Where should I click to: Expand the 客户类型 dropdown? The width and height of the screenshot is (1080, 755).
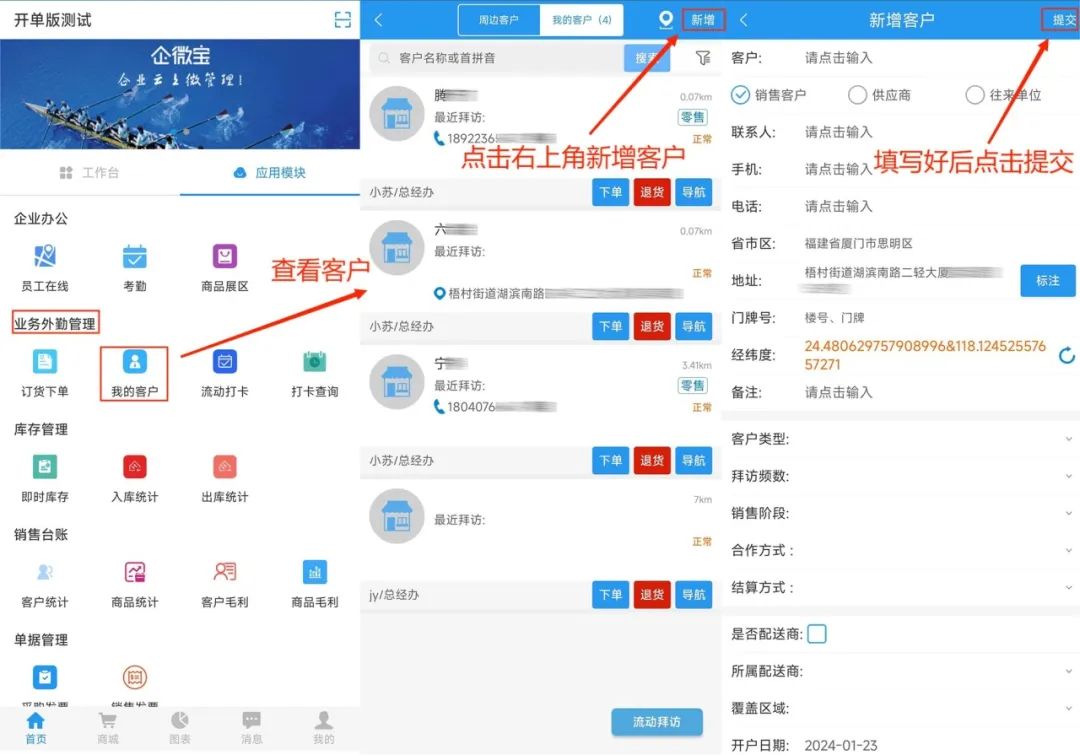(x=1068, y=439)
